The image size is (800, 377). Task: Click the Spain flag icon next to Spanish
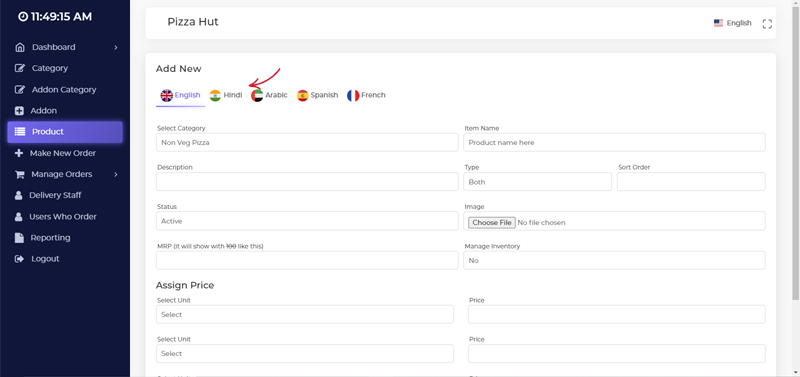point(303,95)
